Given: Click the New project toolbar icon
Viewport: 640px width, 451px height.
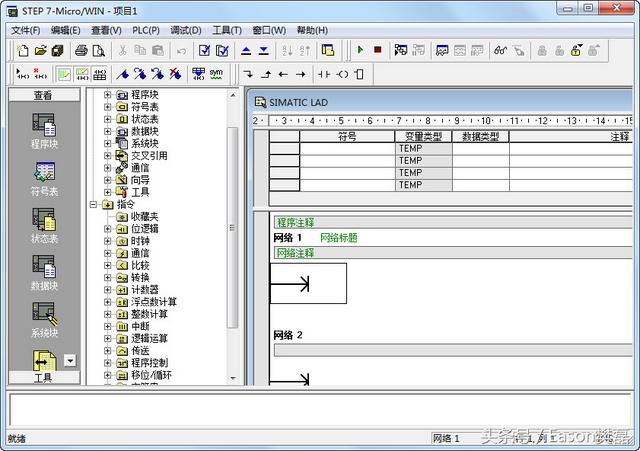Looking at the screenshot, I should [22, 51].
